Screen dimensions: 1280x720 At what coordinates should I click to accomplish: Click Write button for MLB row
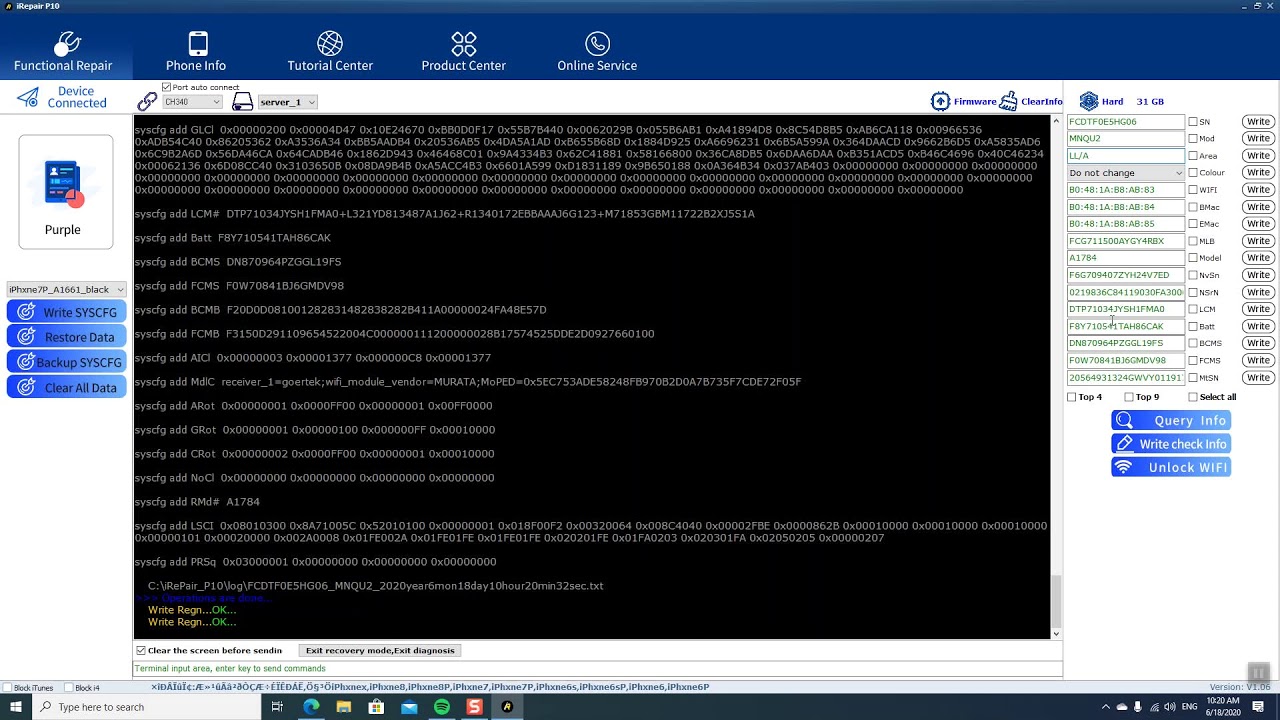[x=1258, y=241]
